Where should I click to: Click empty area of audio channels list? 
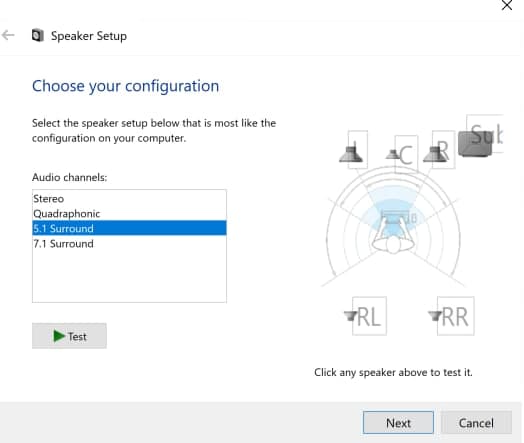point(129,277)
